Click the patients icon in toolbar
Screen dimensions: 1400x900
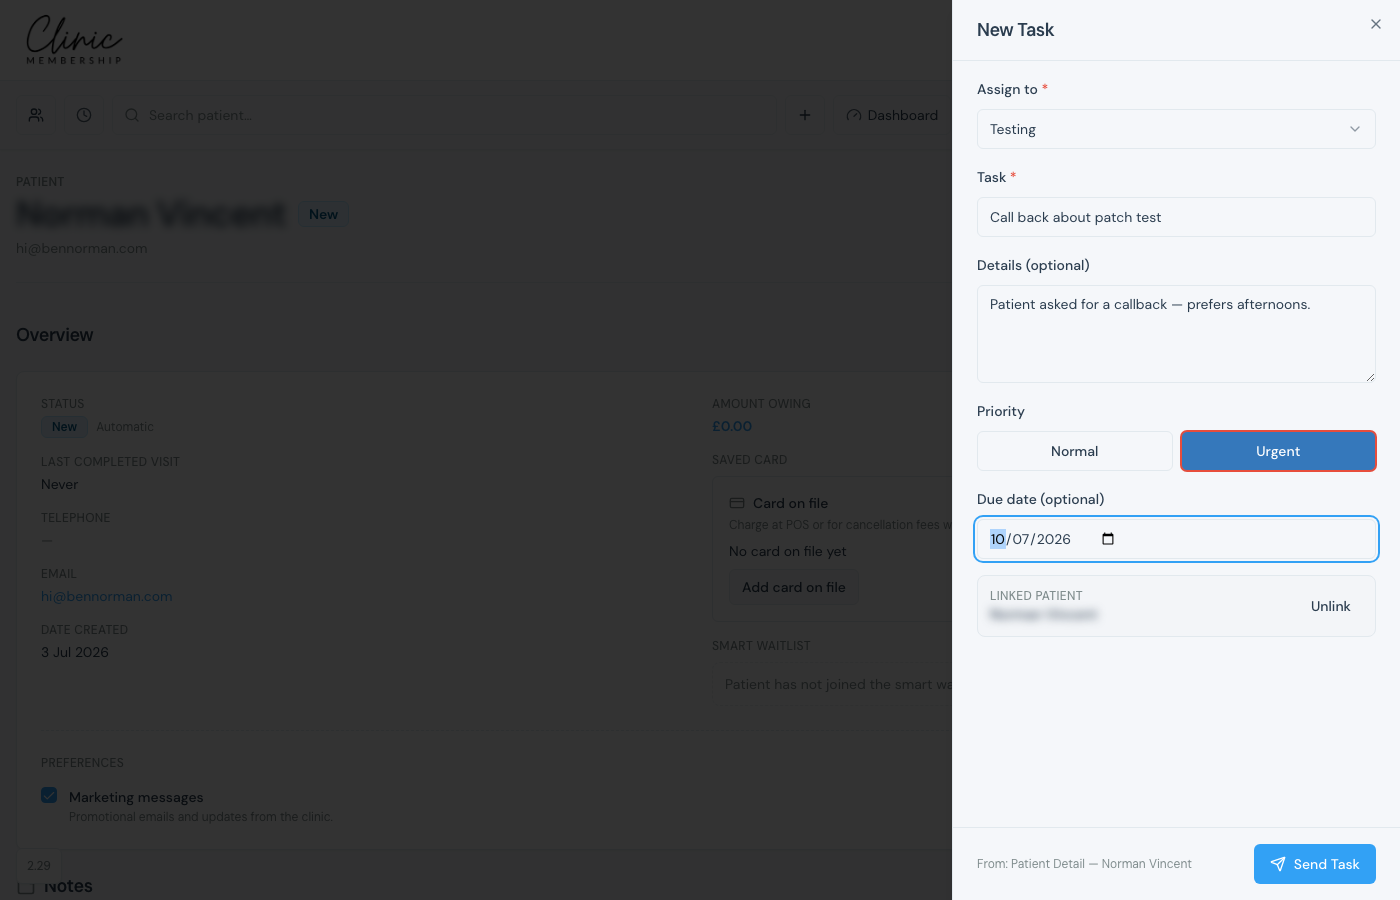pyautogui.click(x=36, y=115)
